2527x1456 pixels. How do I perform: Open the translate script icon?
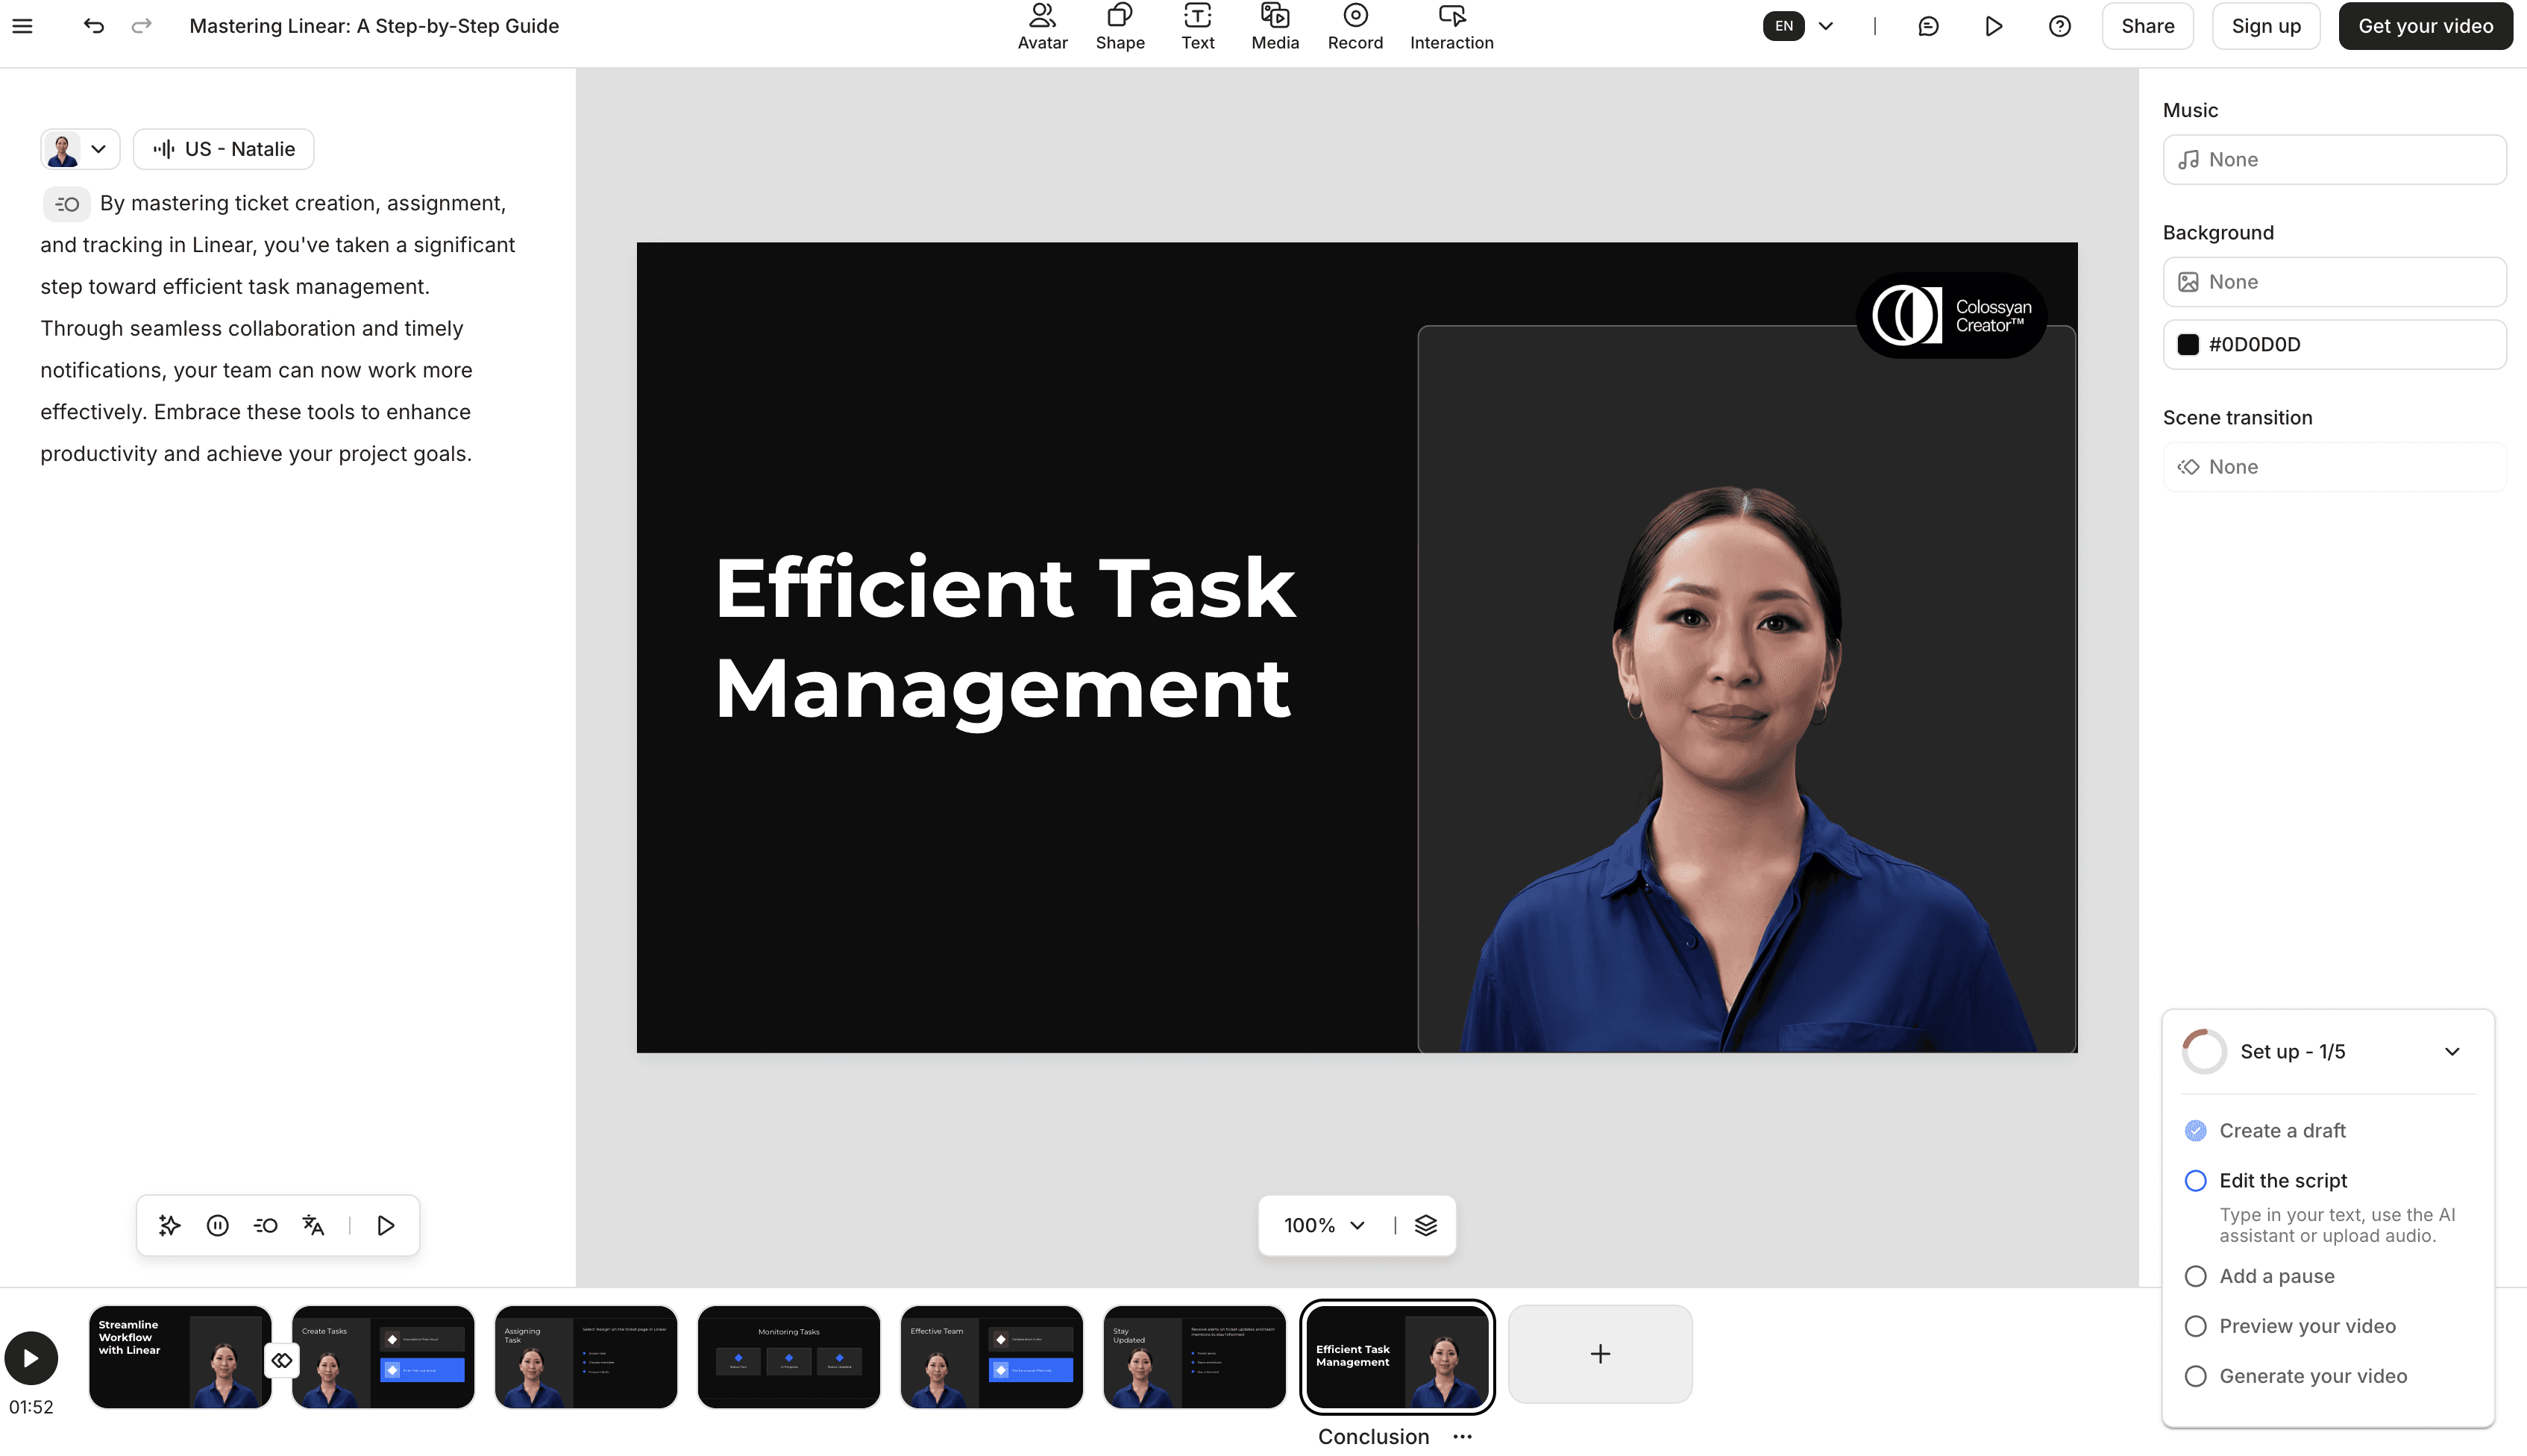coord(313,1225)
